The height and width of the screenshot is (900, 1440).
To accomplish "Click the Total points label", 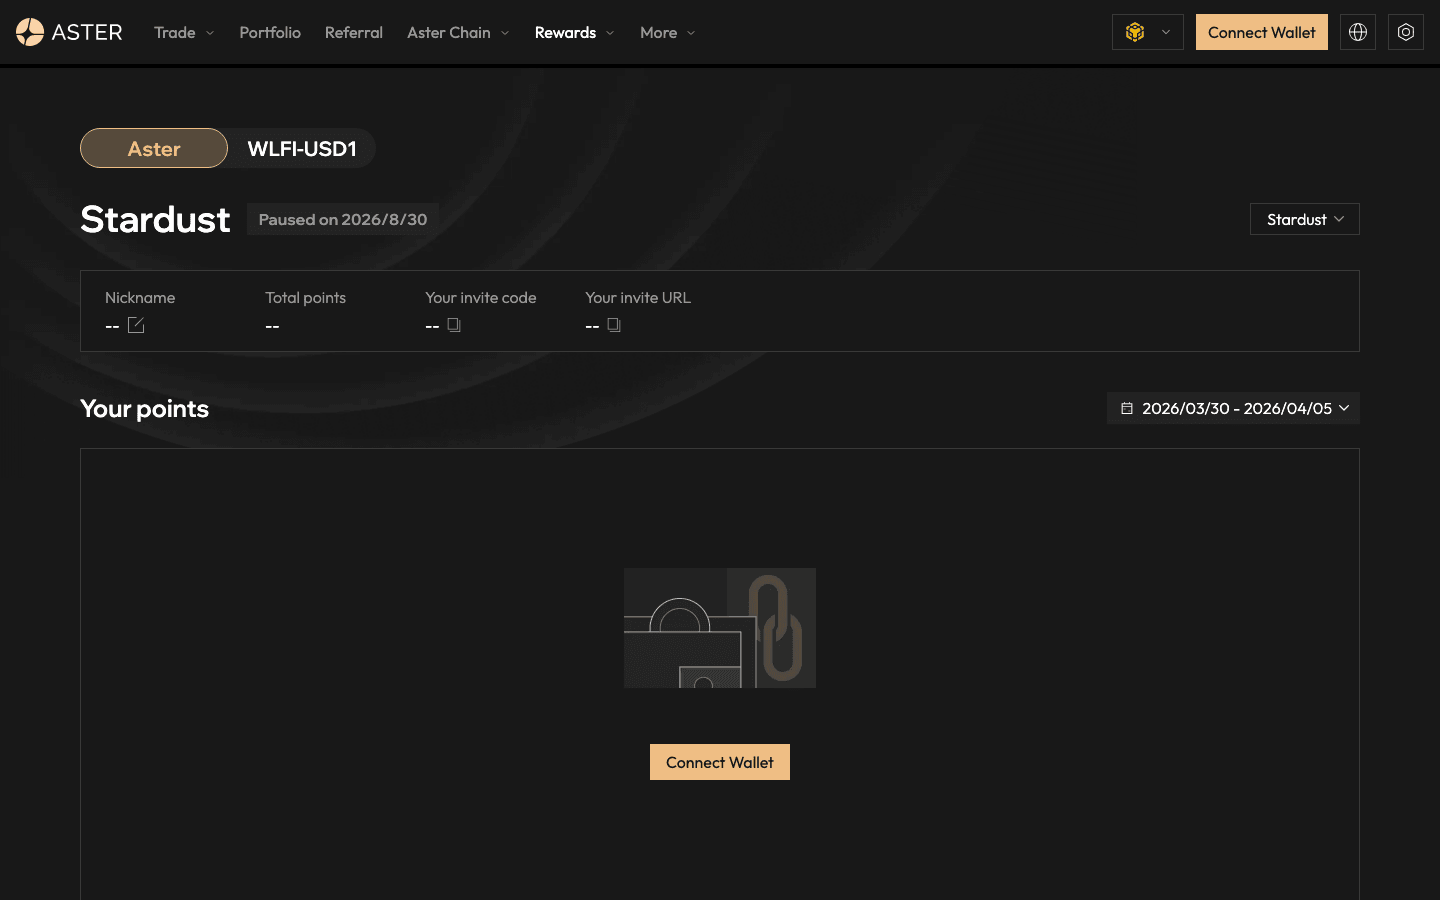I will click(305, 297).
